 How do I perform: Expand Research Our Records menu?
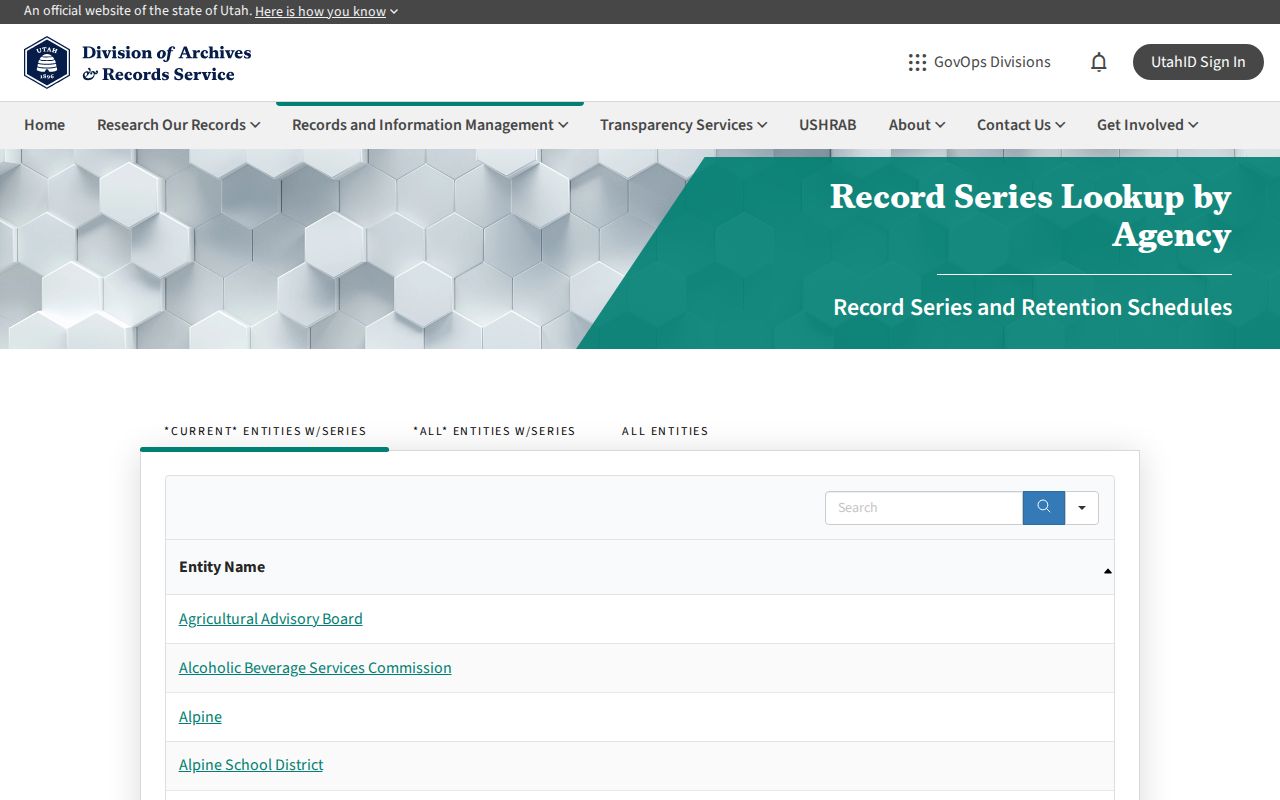(179, 125)
